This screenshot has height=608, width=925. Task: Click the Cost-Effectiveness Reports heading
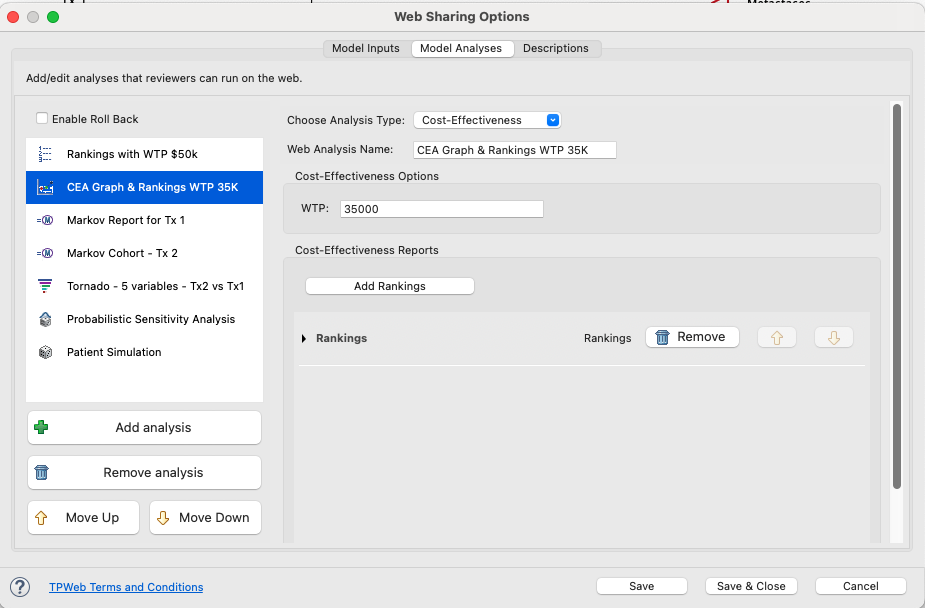coord(367,250)
